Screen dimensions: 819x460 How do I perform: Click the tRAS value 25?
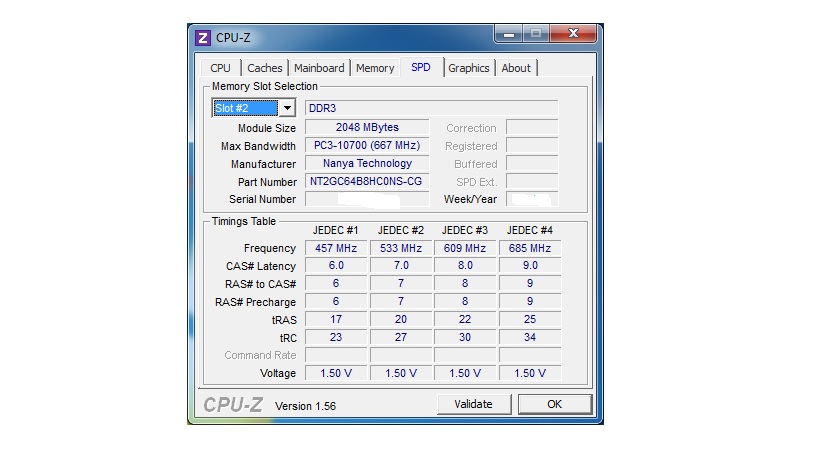coord(530,319)
